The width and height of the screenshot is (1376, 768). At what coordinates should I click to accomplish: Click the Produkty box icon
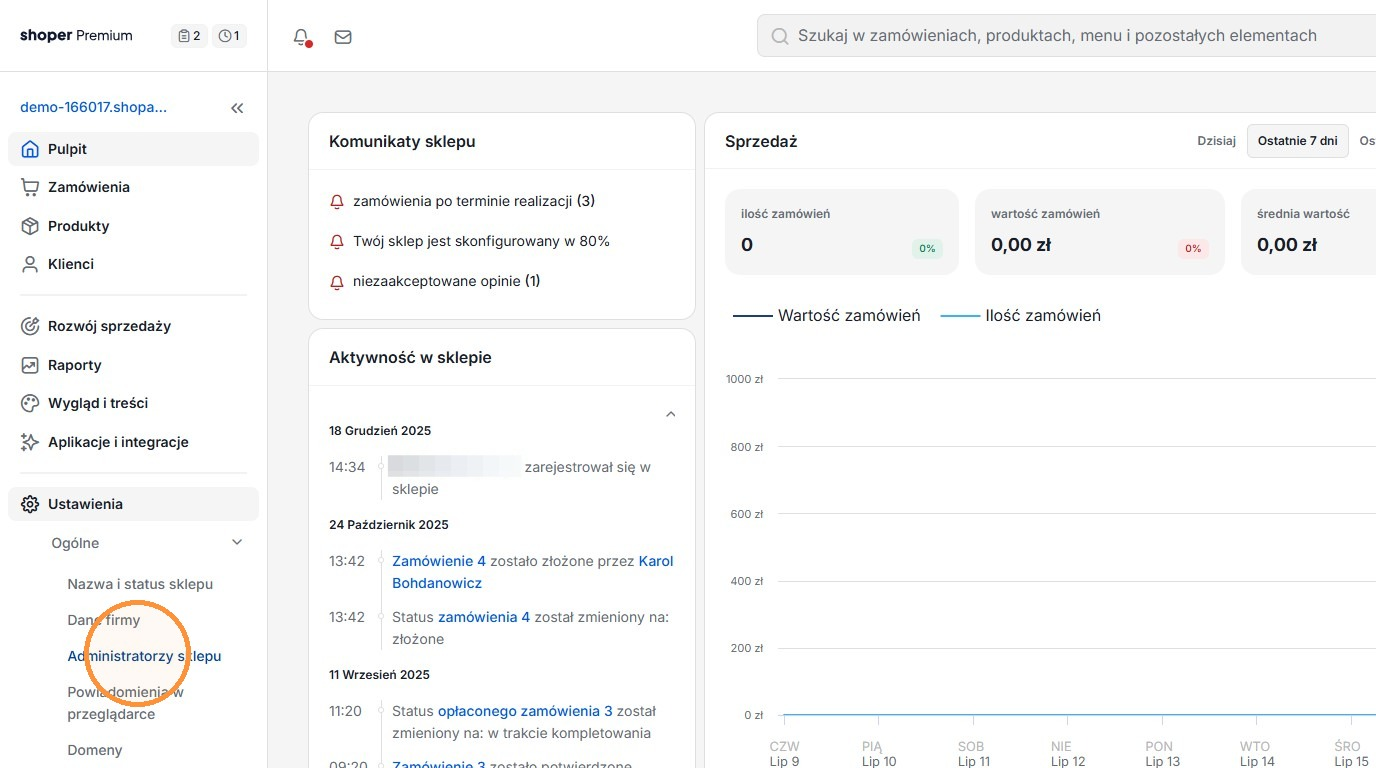coord(30,226)
